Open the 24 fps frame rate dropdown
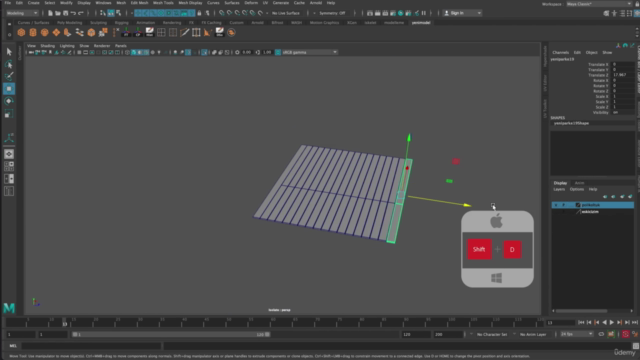640x360 pixels. click(577, 334)
